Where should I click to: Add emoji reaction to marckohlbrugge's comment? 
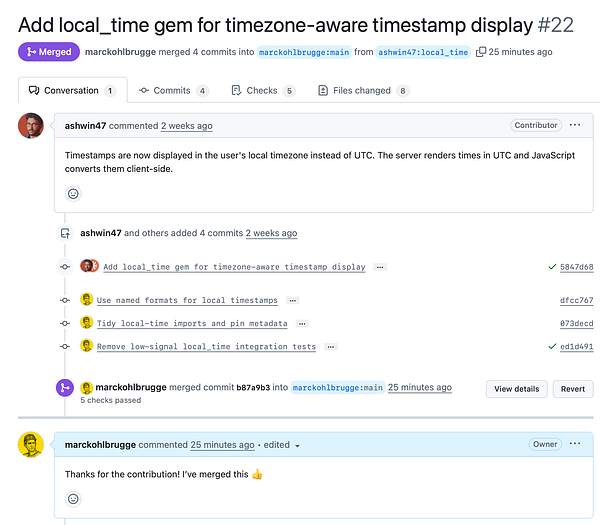coord(73,499)
